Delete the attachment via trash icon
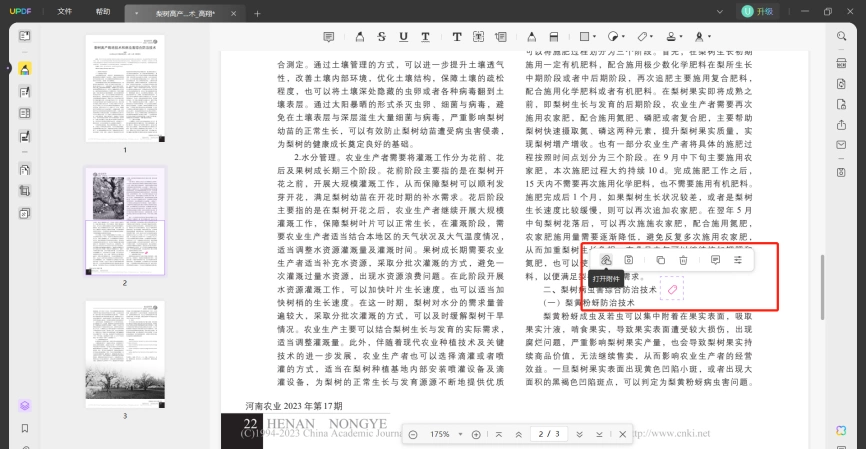Screen dimensions: 866x449 [683, 260]
